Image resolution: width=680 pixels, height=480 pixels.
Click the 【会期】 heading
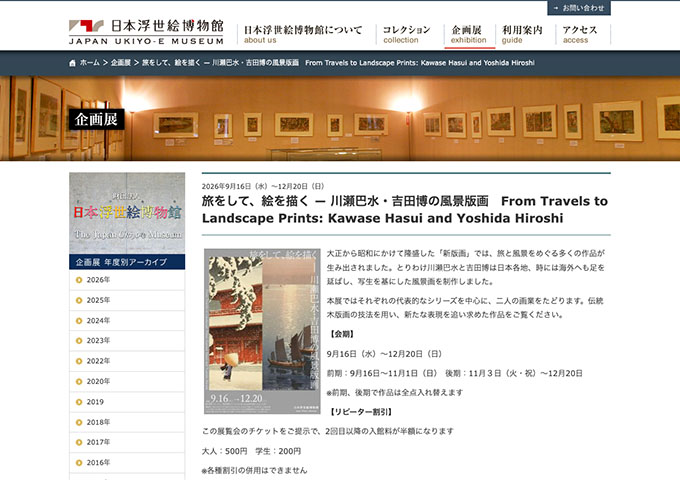(x=342, y=334)
